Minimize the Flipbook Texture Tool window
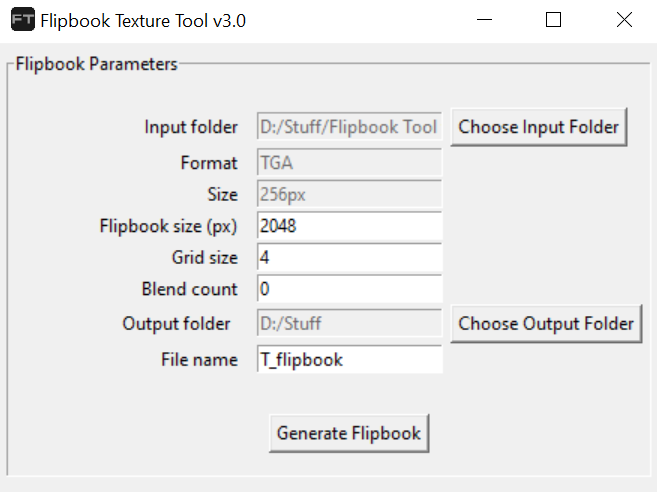657x492 pixels. [x=484, y=20]
